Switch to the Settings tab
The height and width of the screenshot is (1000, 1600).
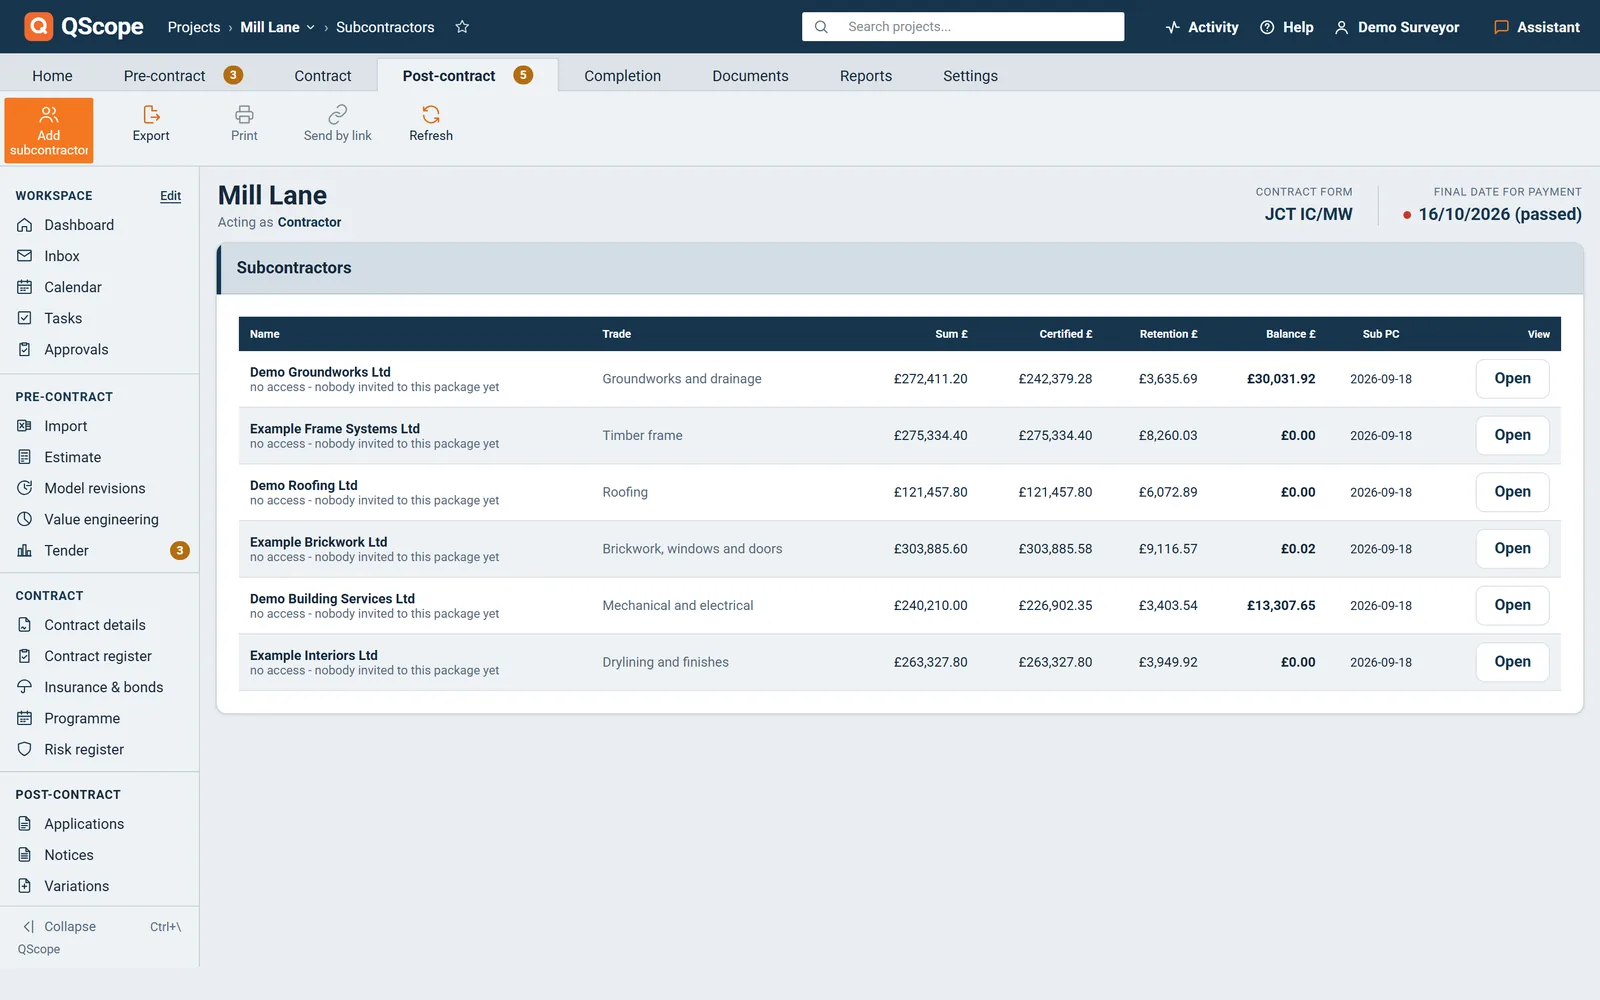click(970, 76)
